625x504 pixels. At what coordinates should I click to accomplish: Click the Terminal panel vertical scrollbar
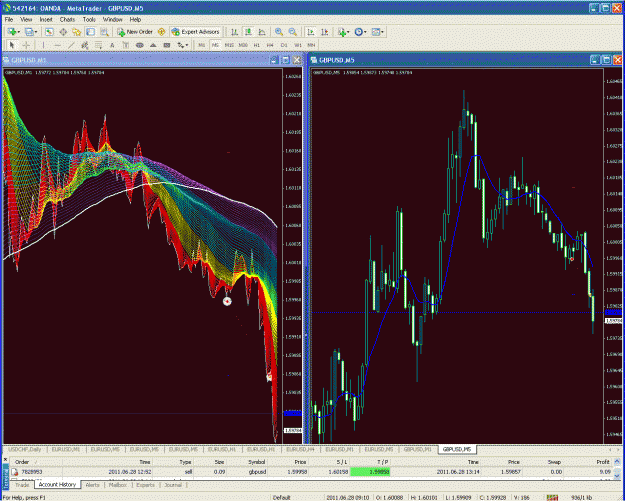[617, 469]
